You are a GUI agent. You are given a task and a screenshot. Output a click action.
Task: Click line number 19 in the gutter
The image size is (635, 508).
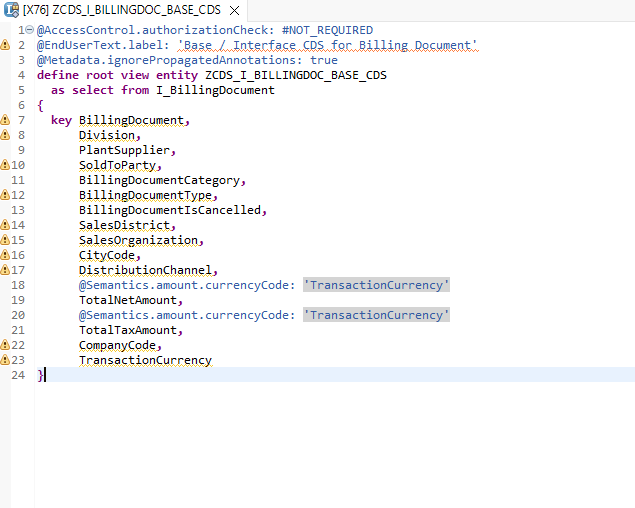[18, 300]
